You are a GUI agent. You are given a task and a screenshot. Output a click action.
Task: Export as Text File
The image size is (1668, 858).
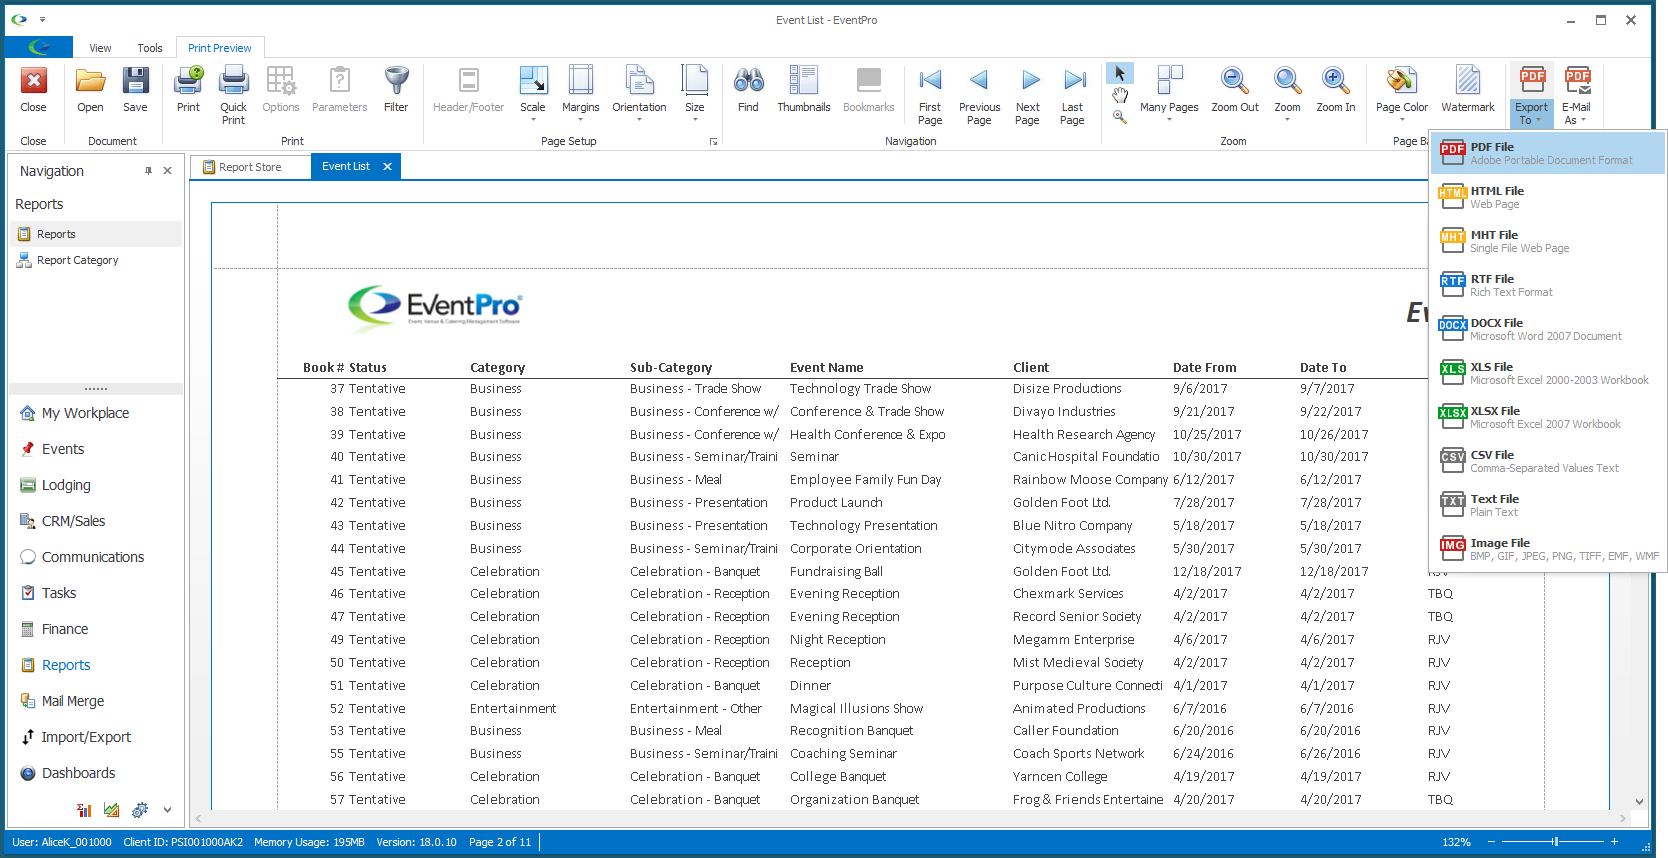tap(1547, 505)
